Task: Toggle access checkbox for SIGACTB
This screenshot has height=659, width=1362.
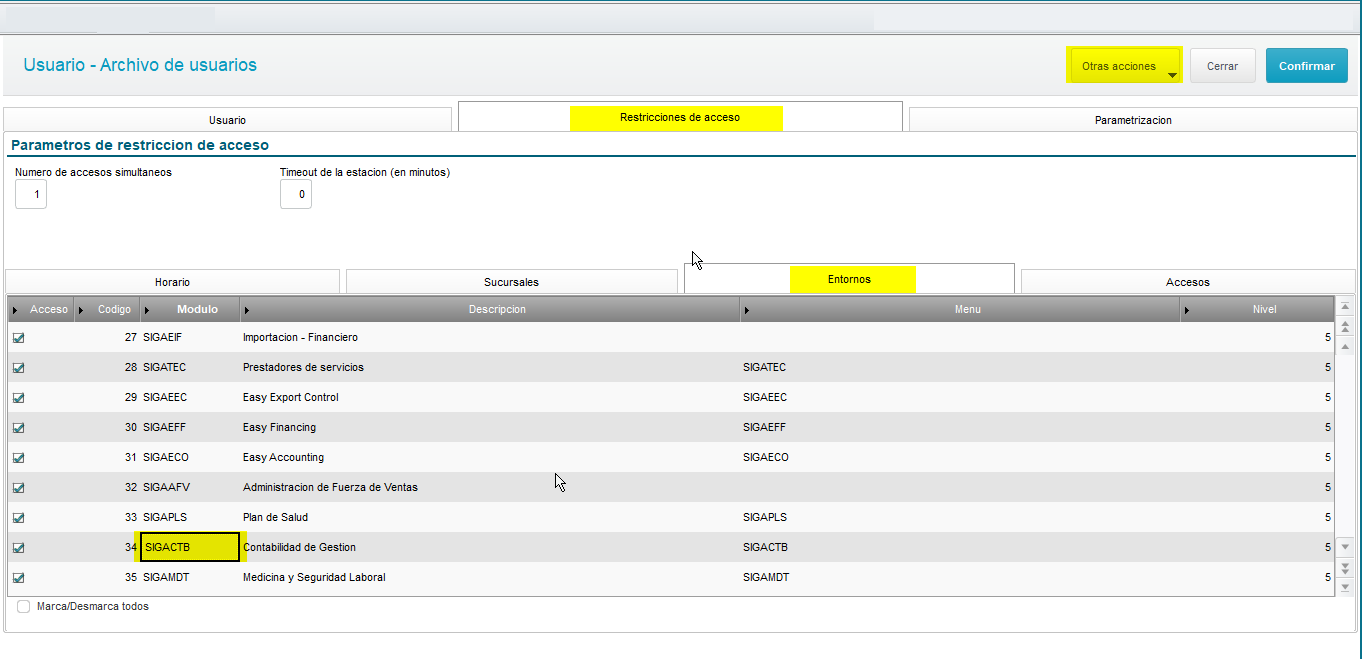Action: 18,548
